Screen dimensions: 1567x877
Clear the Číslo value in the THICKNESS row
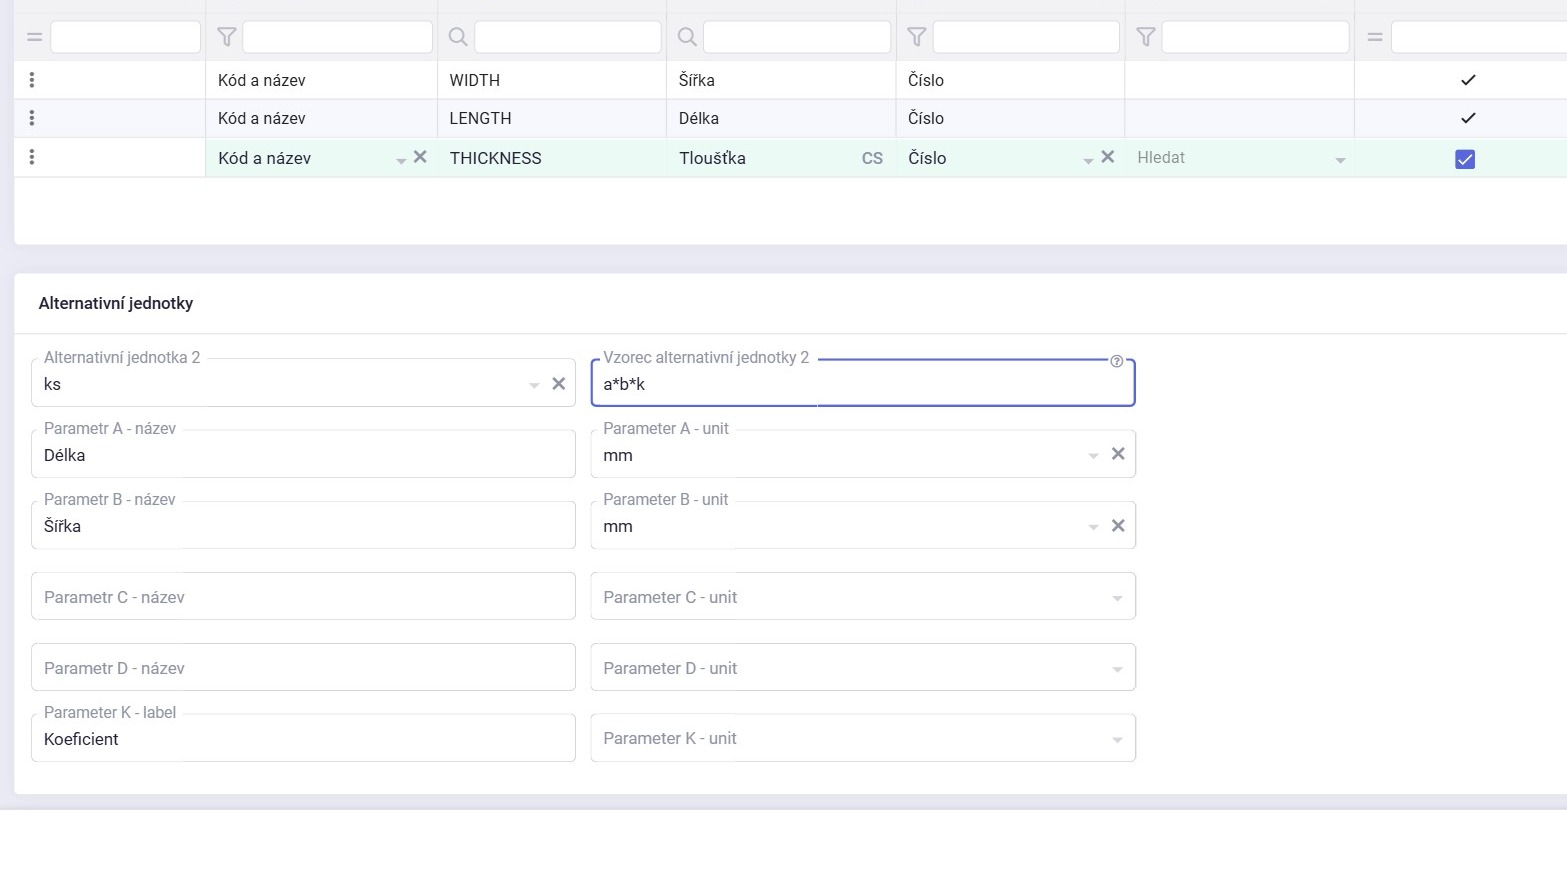pyautogui.click(x=1107, y=157)
